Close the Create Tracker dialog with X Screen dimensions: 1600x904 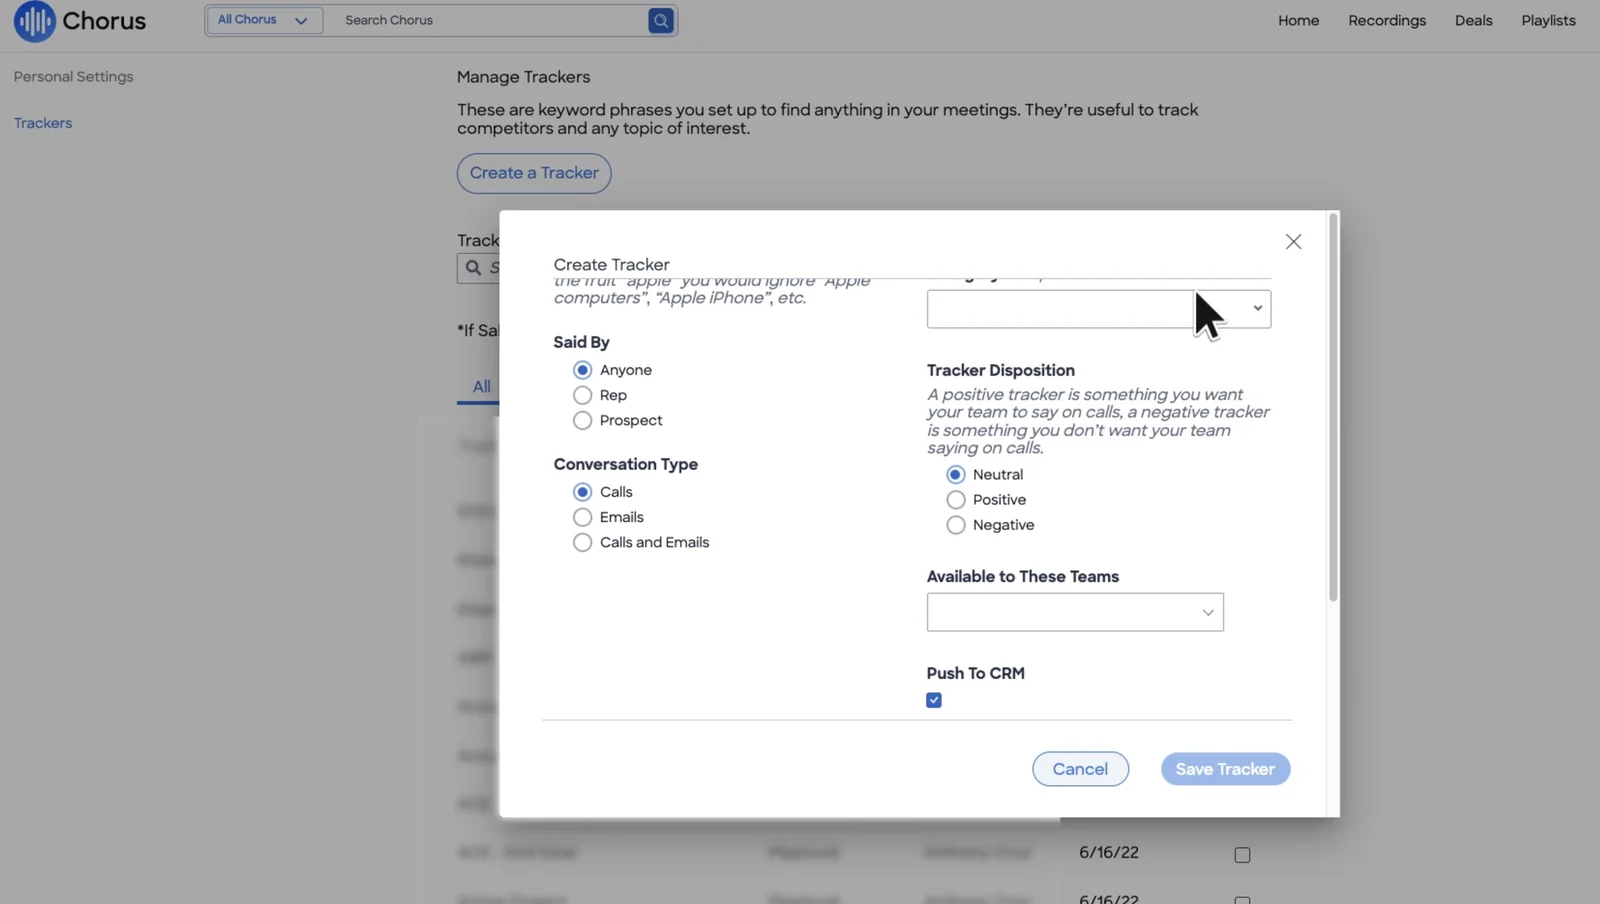[1293, 242]
